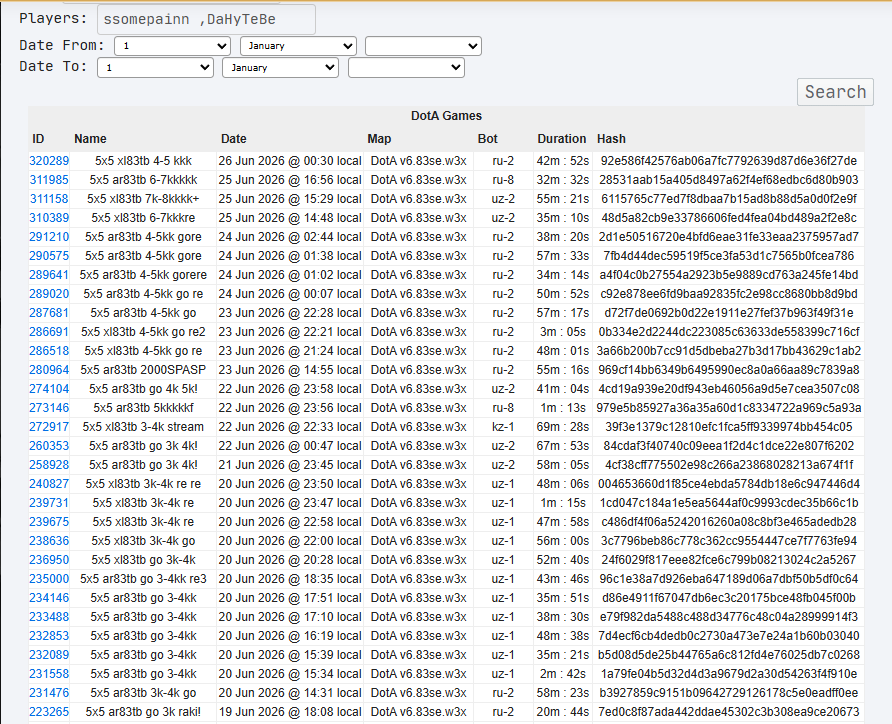Open game ID 272917
The width and height of the screenshot is (892, 724).
[x=49, y=427]
